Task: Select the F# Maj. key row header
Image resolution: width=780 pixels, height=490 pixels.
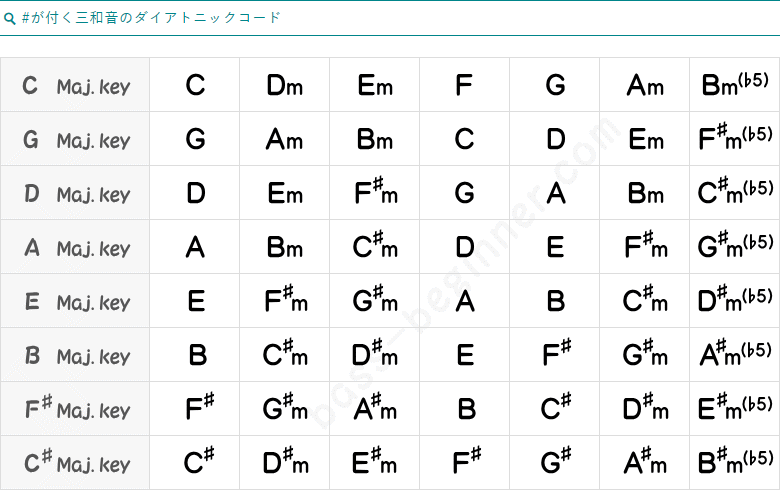Action: click(75, 409)
